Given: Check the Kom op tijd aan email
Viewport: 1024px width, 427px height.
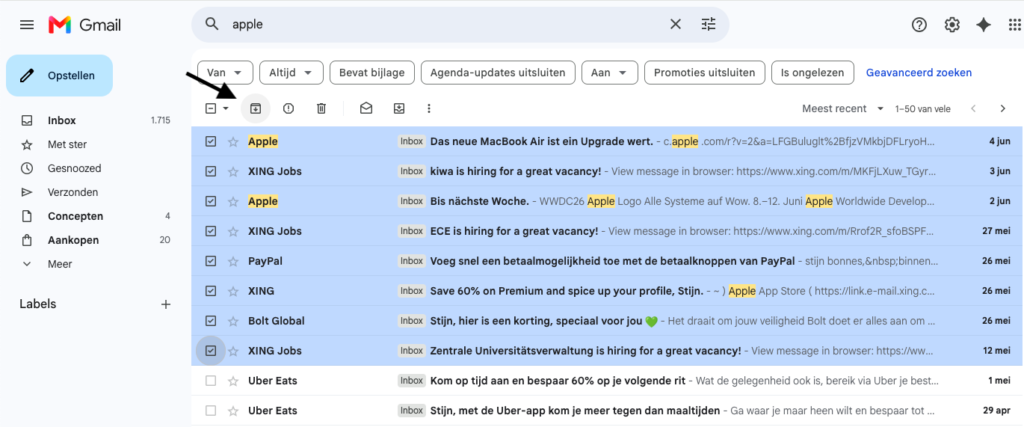Looking at the screenshot, I should pos(210,381).
